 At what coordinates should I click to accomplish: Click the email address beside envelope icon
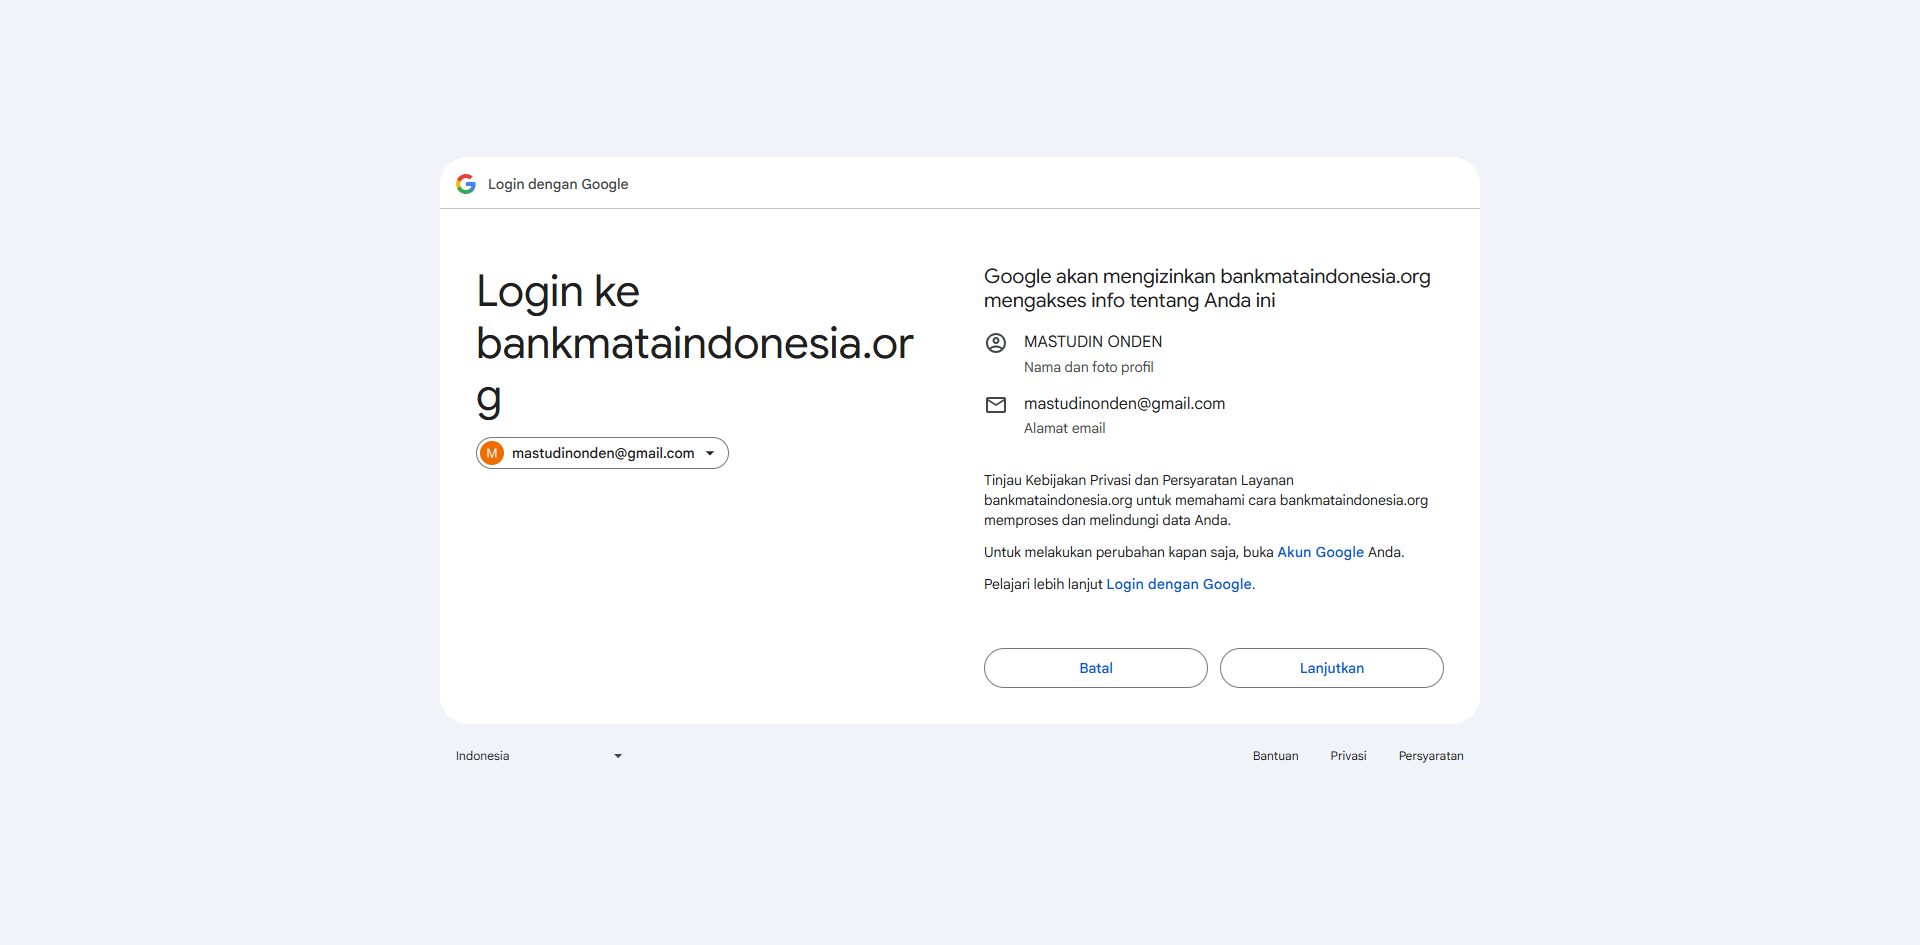(x=1124, y=404)
